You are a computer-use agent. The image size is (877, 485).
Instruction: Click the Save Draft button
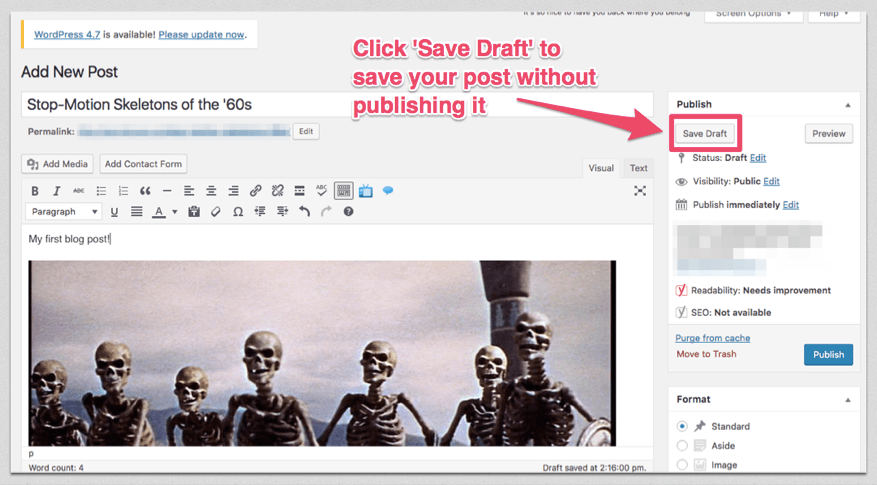[705, 134]
